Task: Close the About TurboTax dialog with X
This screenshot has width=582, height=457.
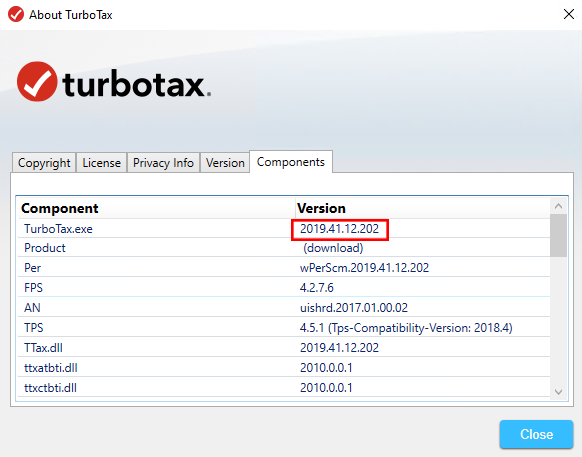Action: (569, 14)
